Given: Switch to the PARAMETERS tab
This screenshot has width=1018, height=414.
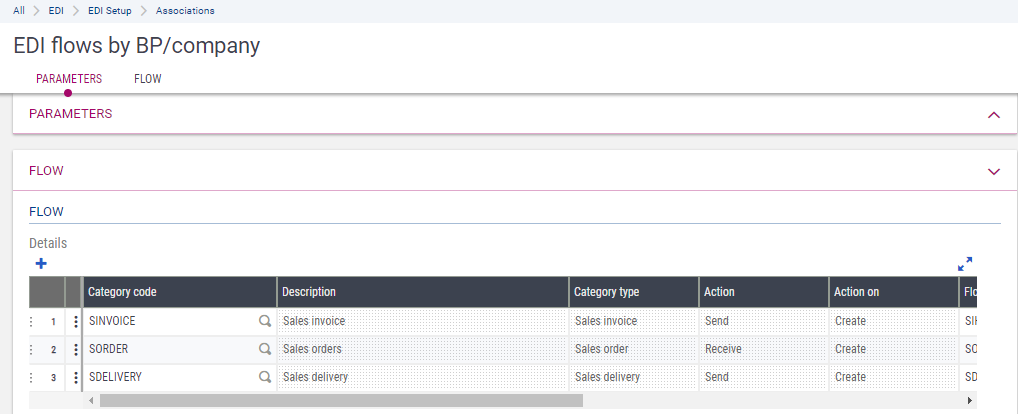Looking at the screenshot, I should click(69, 79).
